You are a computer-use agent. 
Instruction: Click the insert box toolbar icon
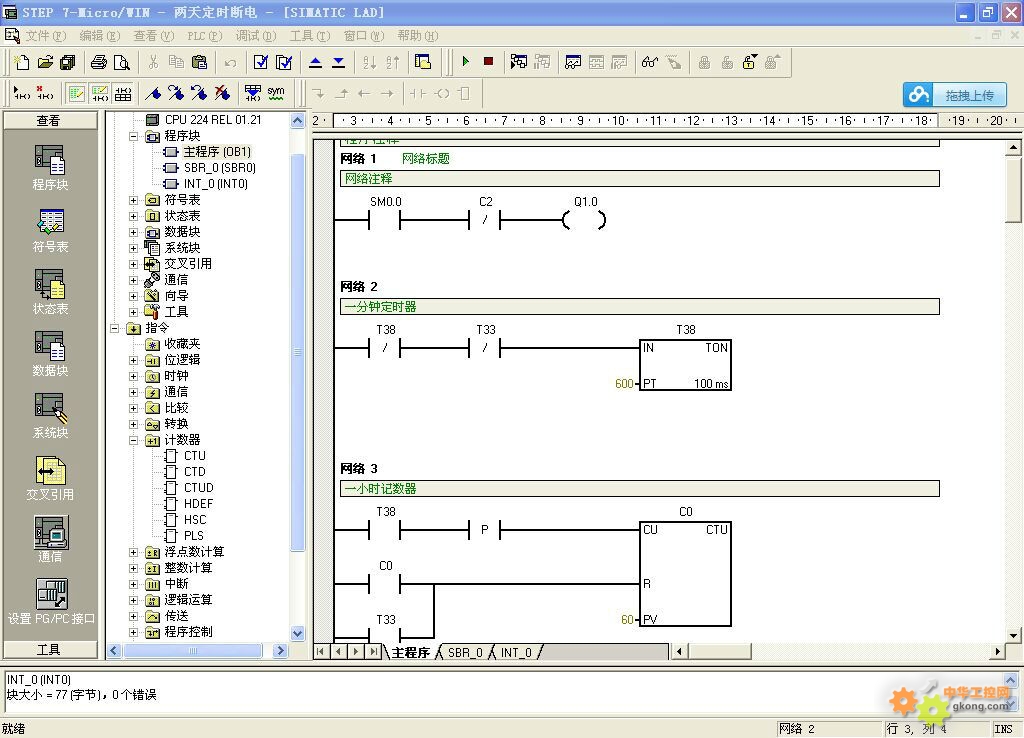click(464, 93)
